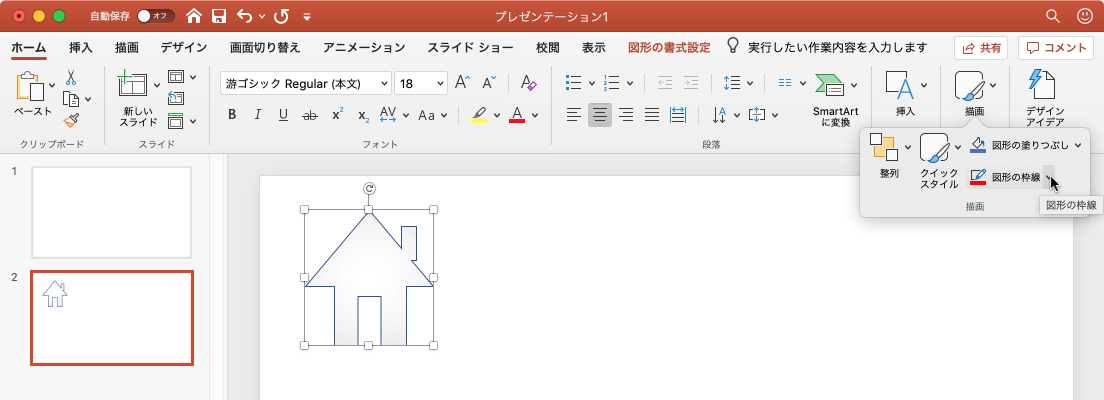Click the feedback smiley icon
Screen dimensions: 1104x400
pos(1086,15)
